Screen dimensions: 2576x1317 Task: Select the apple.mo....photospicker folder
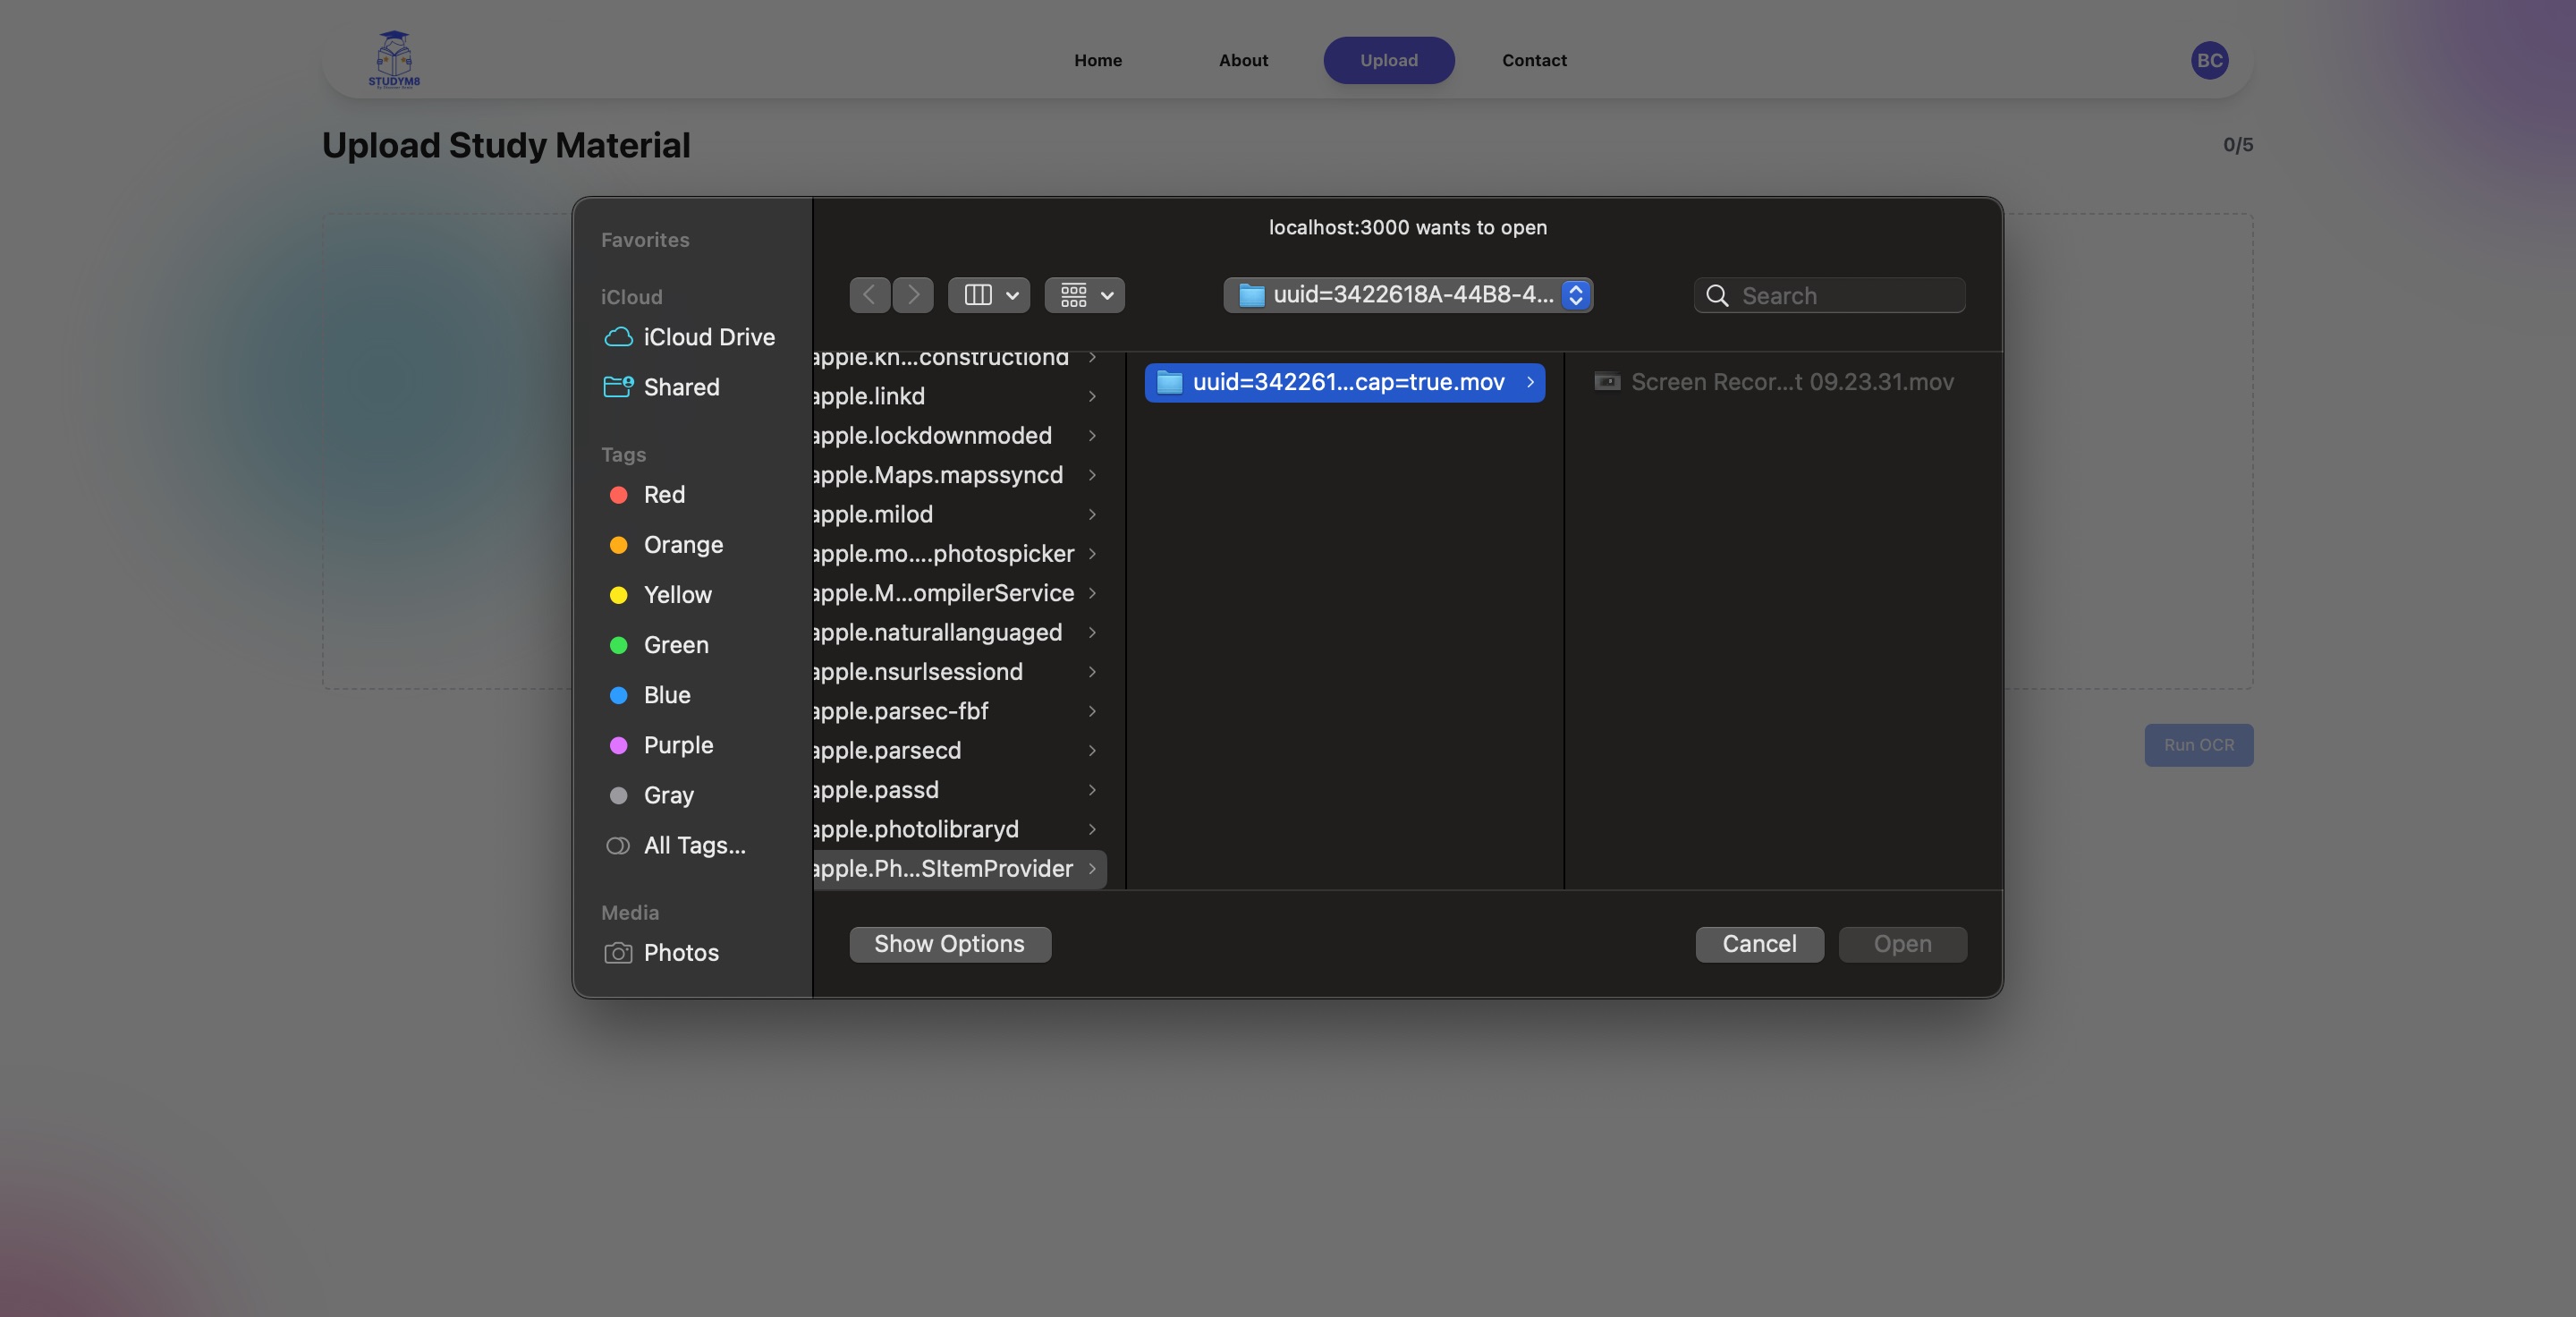(959, 554)
